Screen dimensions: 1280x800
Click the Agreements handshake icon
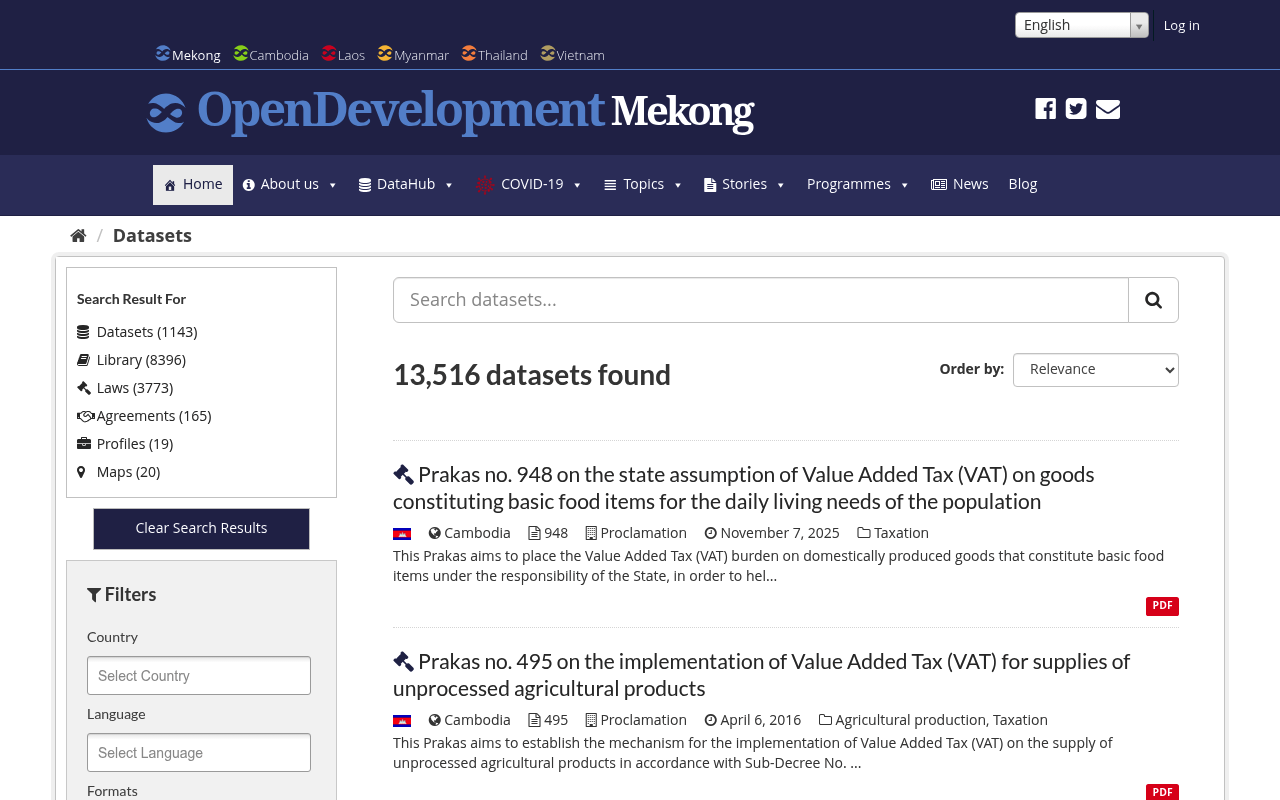(x=85, y=416)
